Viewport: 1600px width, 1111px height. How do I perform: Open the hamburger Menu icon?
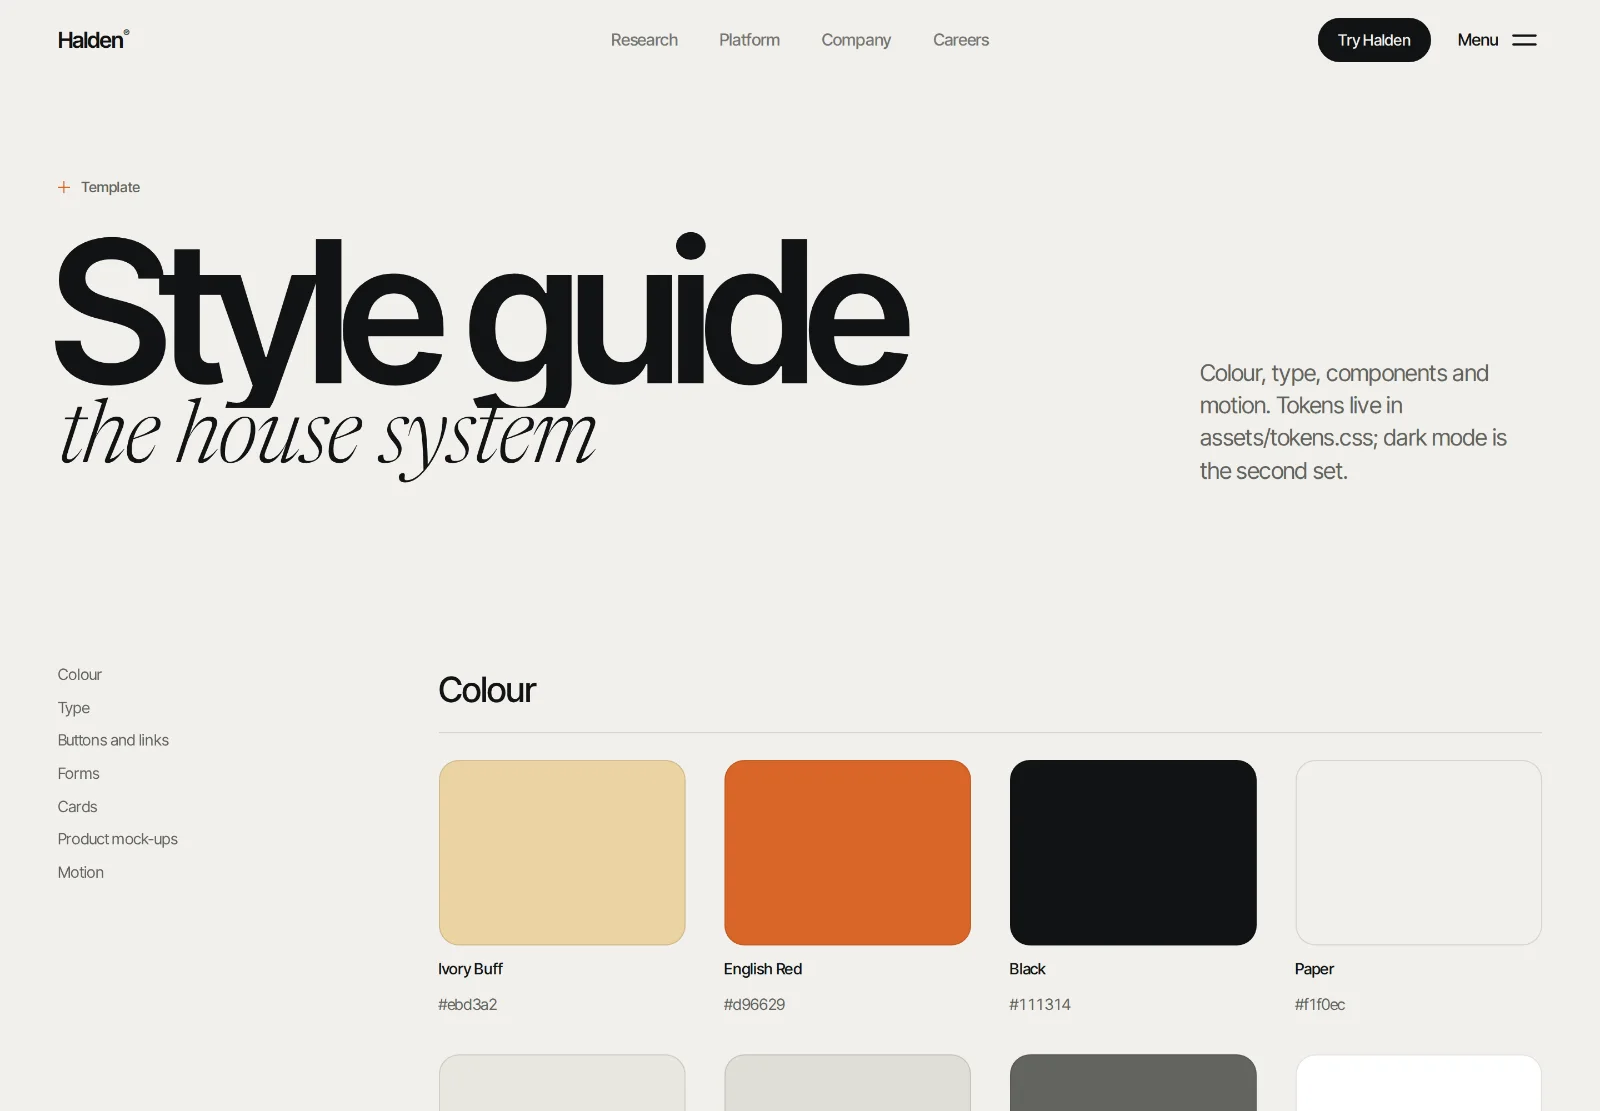pos(1524,40)
